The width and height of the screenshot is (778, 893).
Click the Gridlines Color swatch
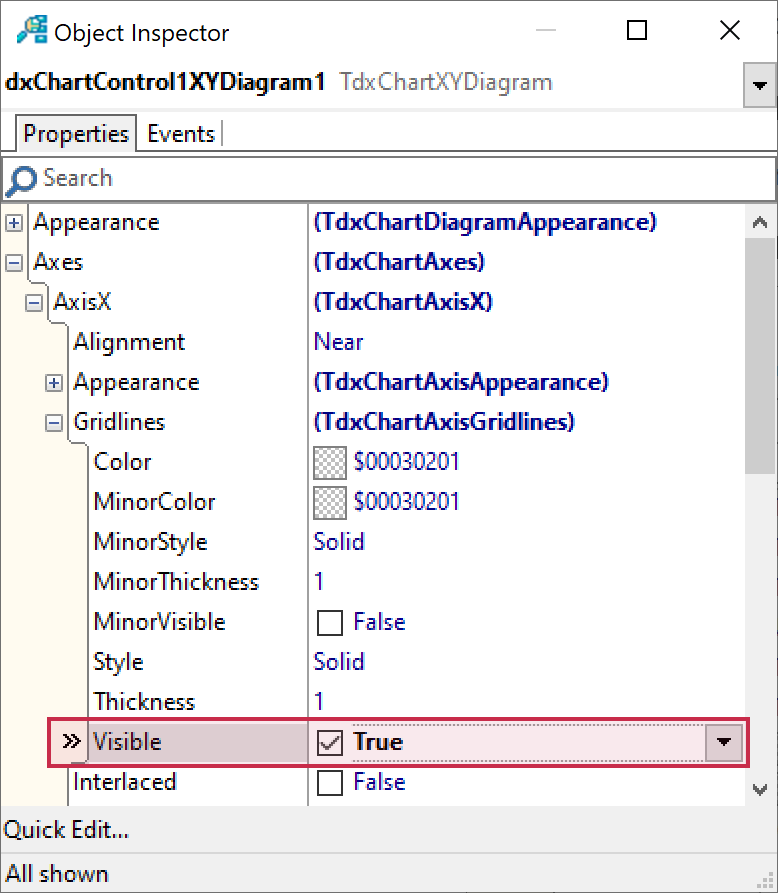(x=329, y=463)
